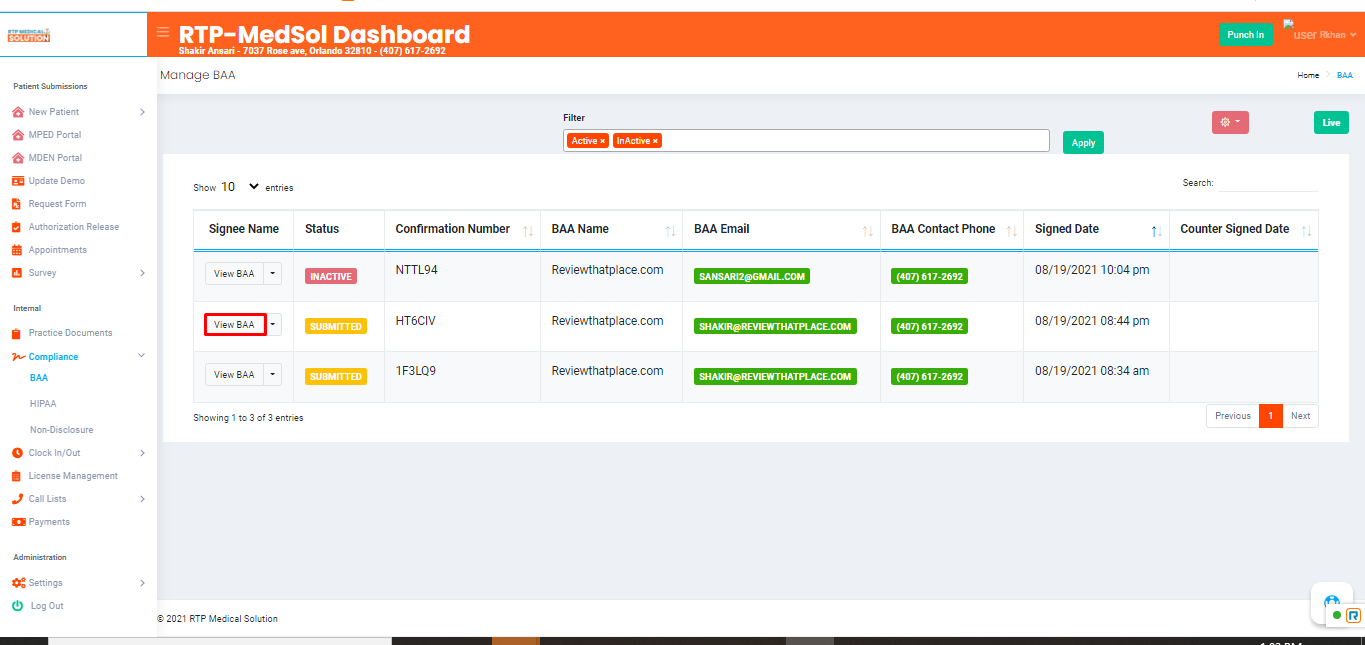The height and width of the screenshot is (645, 1365).
Task: Select page 1 in pagination
Action: tap(1271, 416)
